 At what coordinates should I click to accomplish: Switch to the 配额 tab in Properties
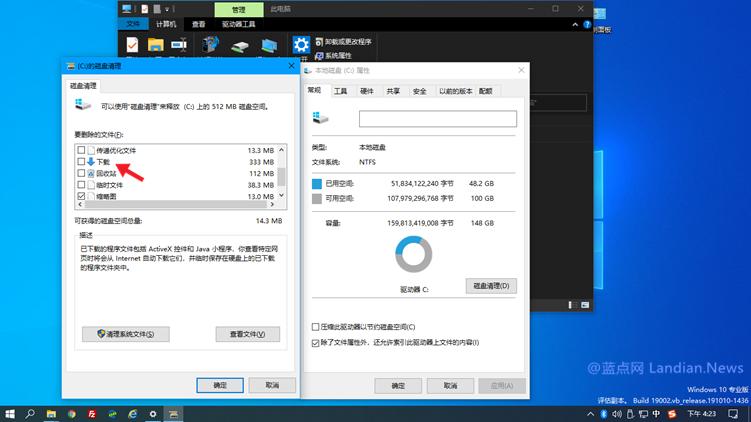[486, 91]
